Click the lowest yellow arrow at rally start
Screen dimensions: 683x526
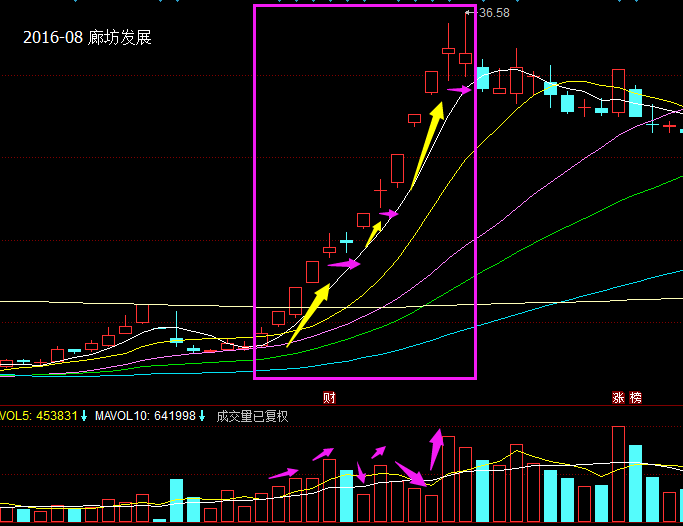tap(309, 316)
